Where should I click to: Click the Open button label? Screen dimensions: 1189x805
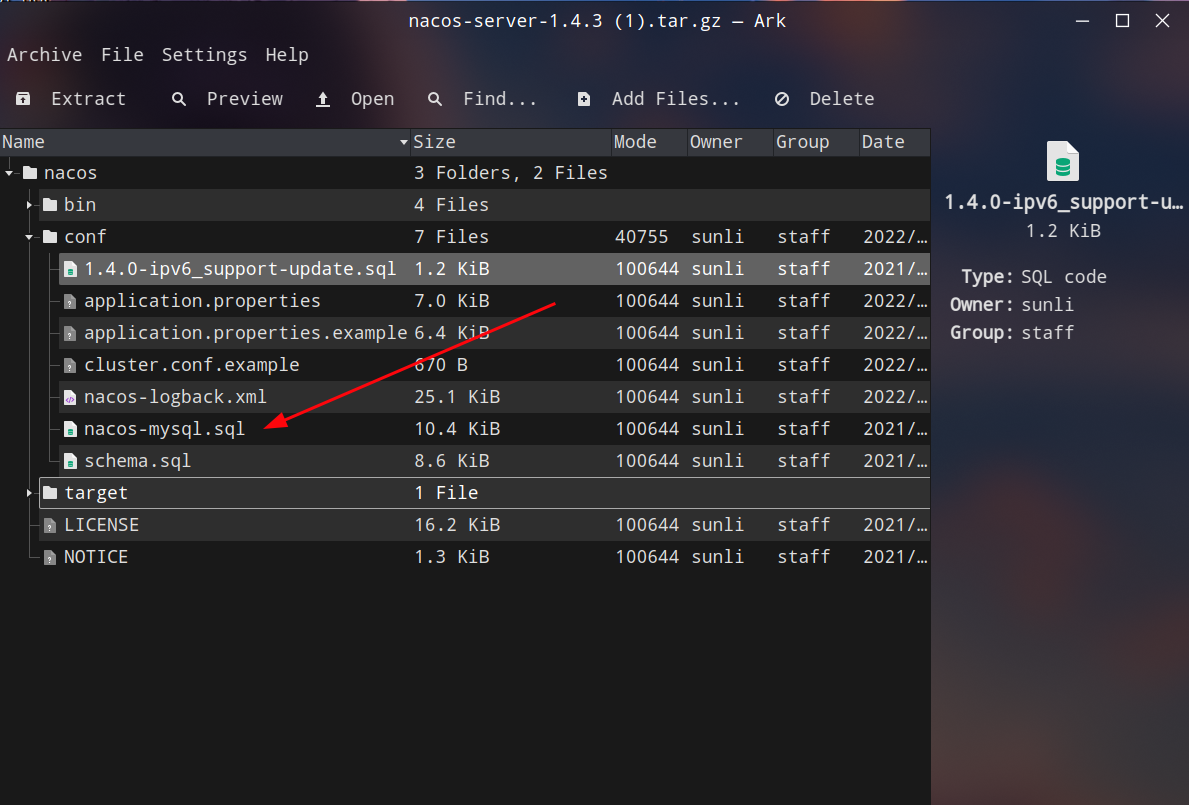pyautogui.click(x=372, y=99)
